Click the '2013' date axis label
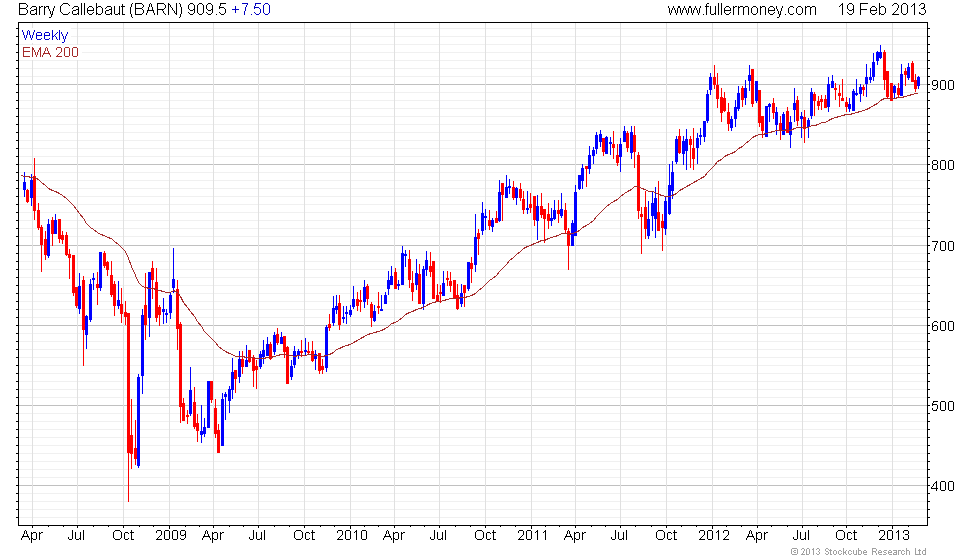Image resolution: width=980 pixels, height=560 pixels. [x=894, y=536]
